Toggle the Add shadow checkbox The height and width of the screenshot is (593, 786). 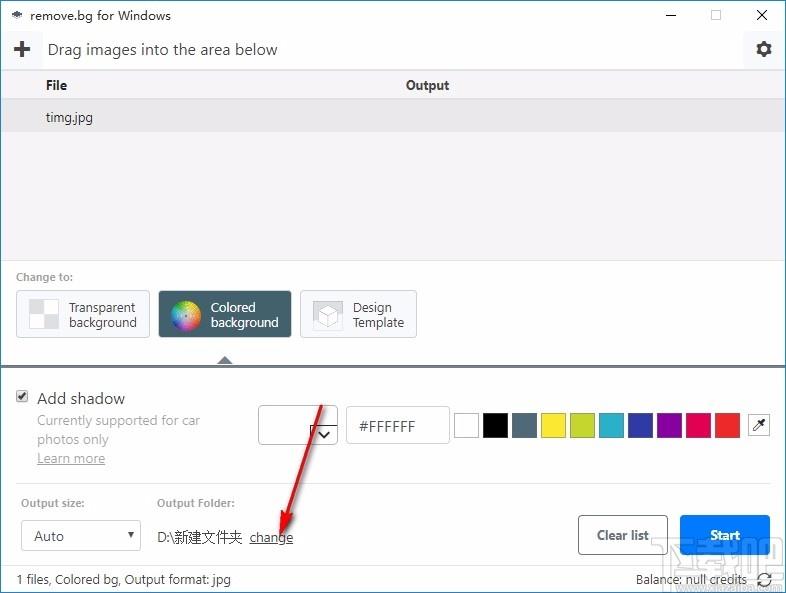(22, 397)
